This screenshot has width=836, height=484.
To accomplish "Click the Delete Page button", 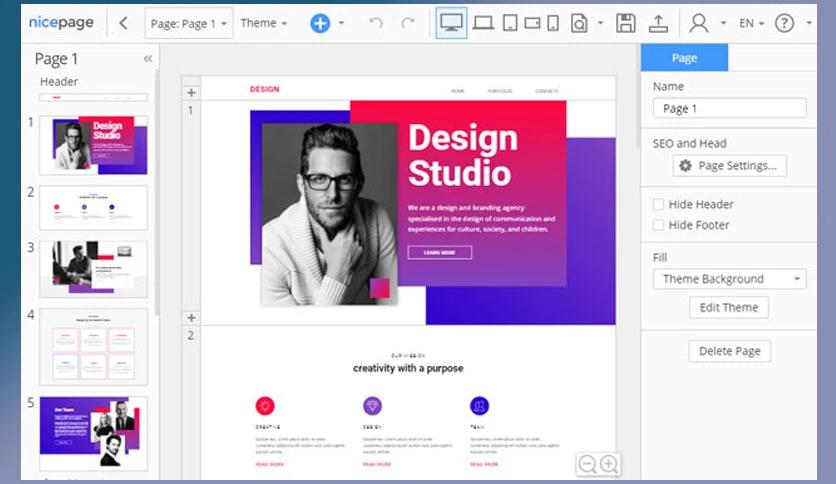I will [x=729, y=351].
